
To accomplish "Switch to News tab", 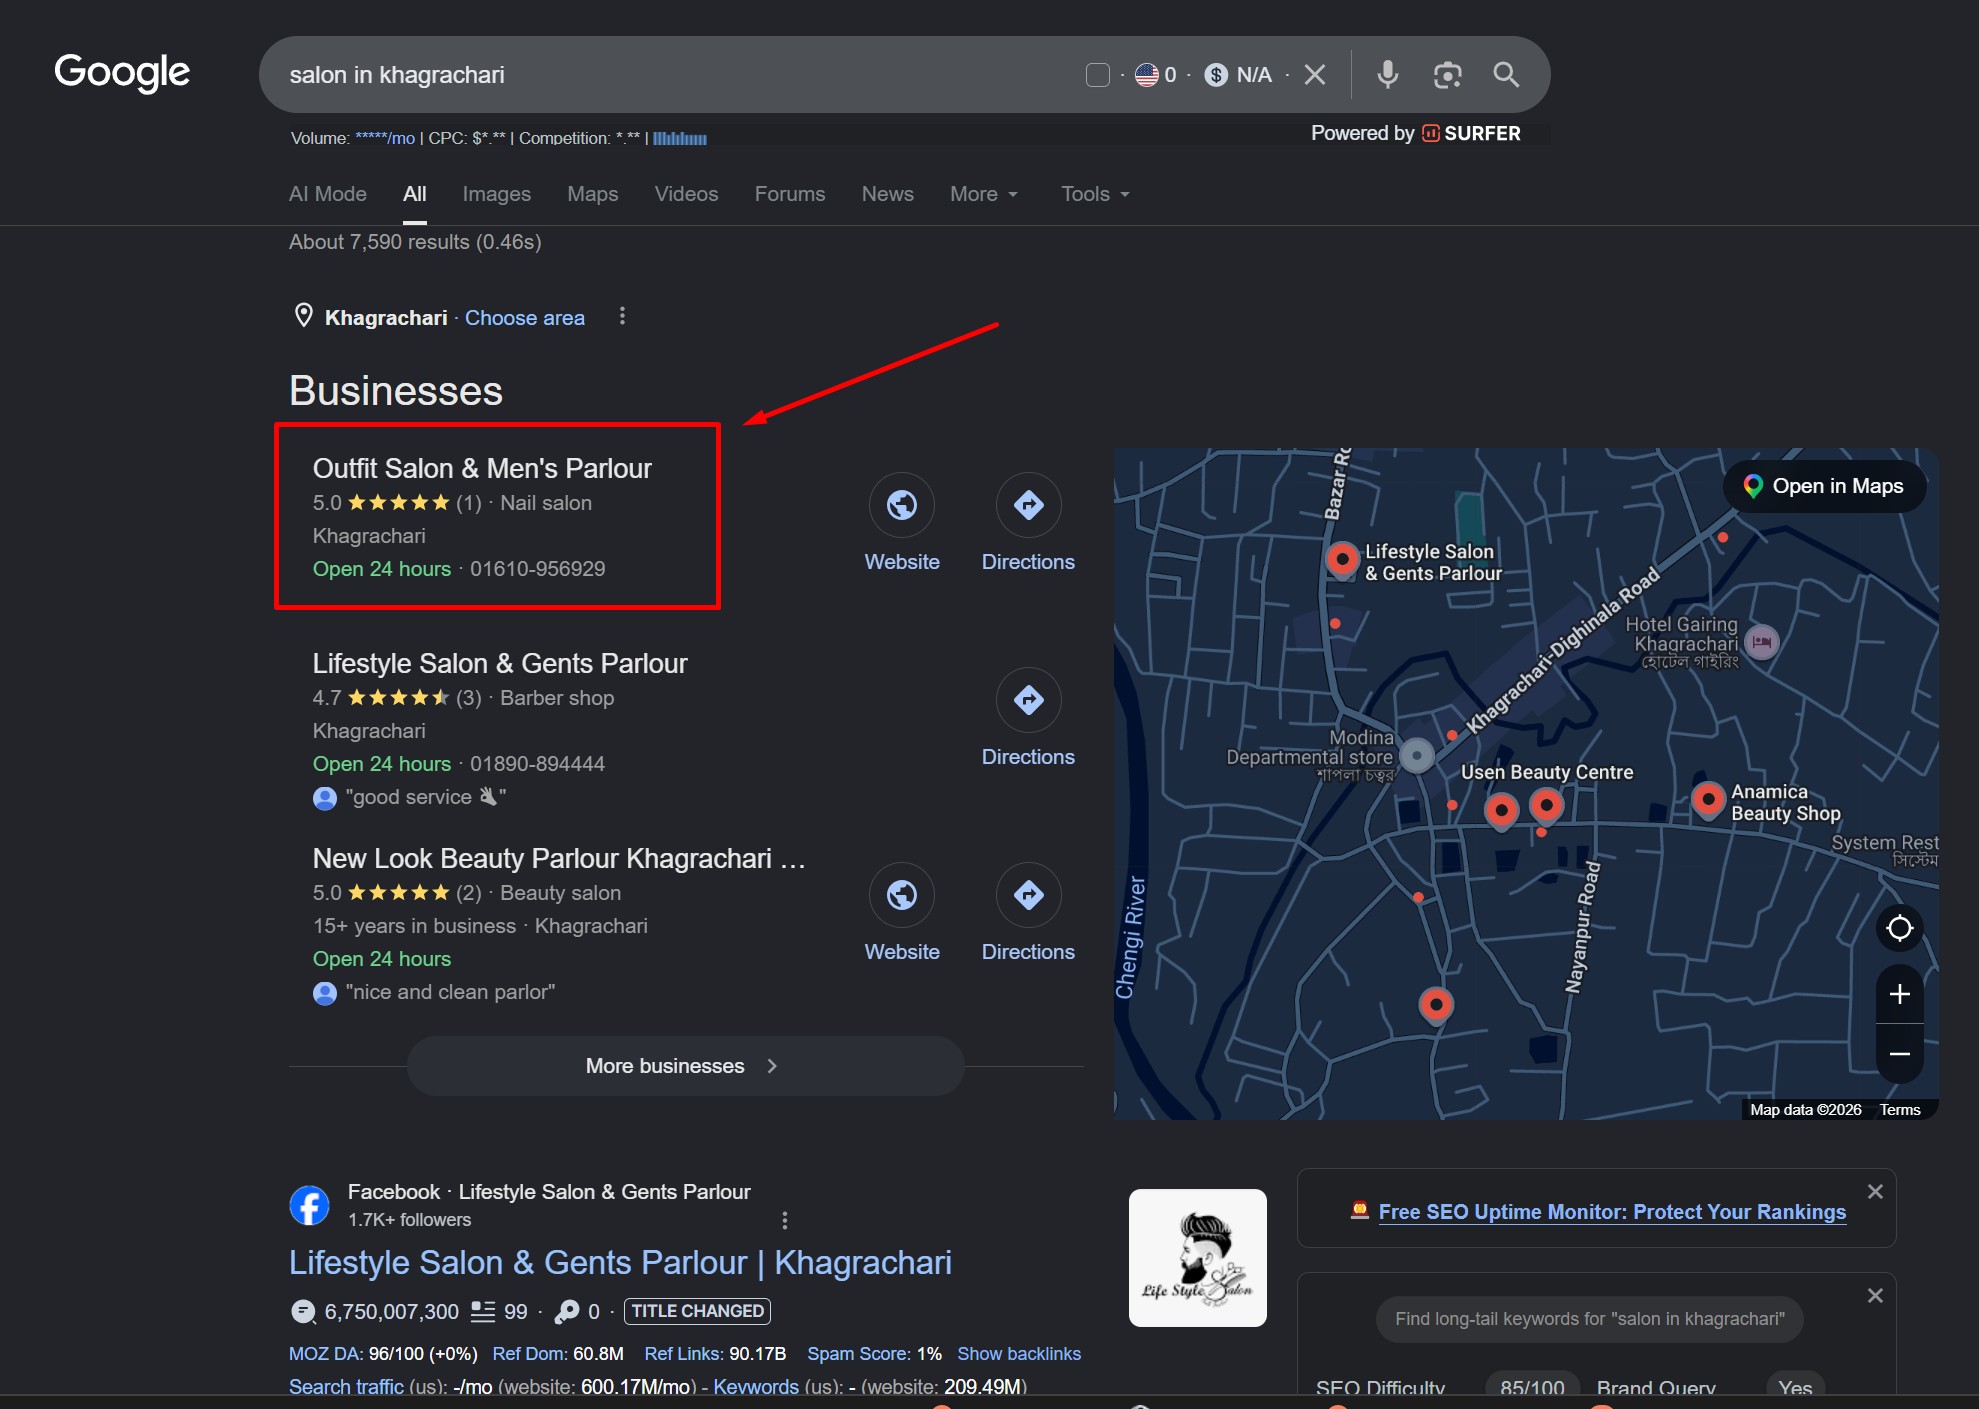I will tap(888, 194).
